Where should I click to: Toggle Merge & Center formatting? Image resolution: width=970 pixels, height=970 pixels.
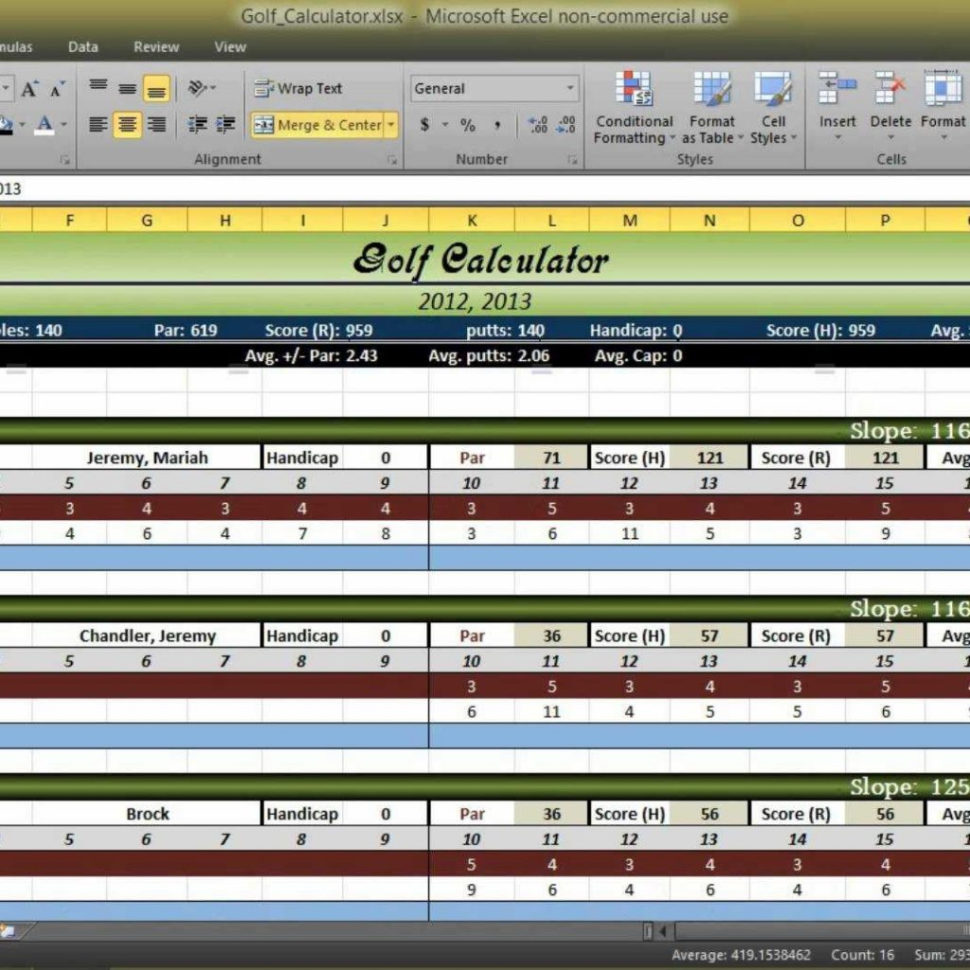pyautogui.click(x=311, y=125)
